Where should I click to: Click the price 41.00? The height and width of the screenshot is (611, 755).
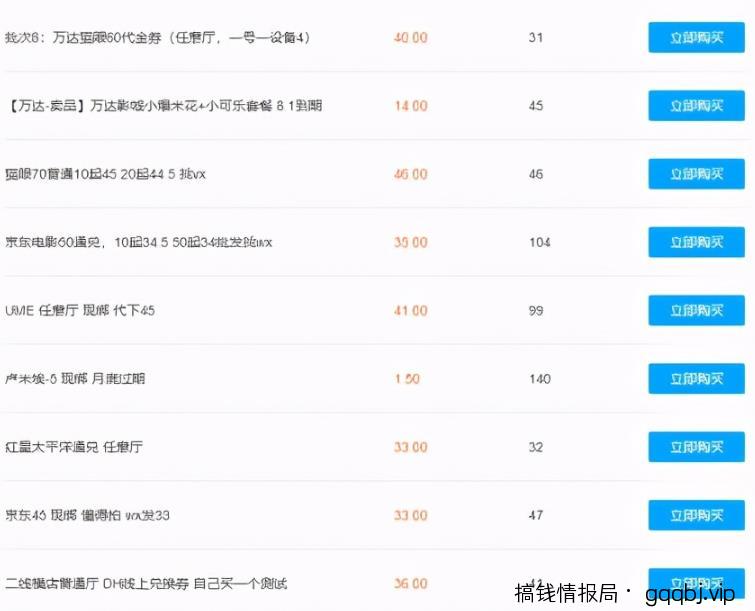point(411,311)
